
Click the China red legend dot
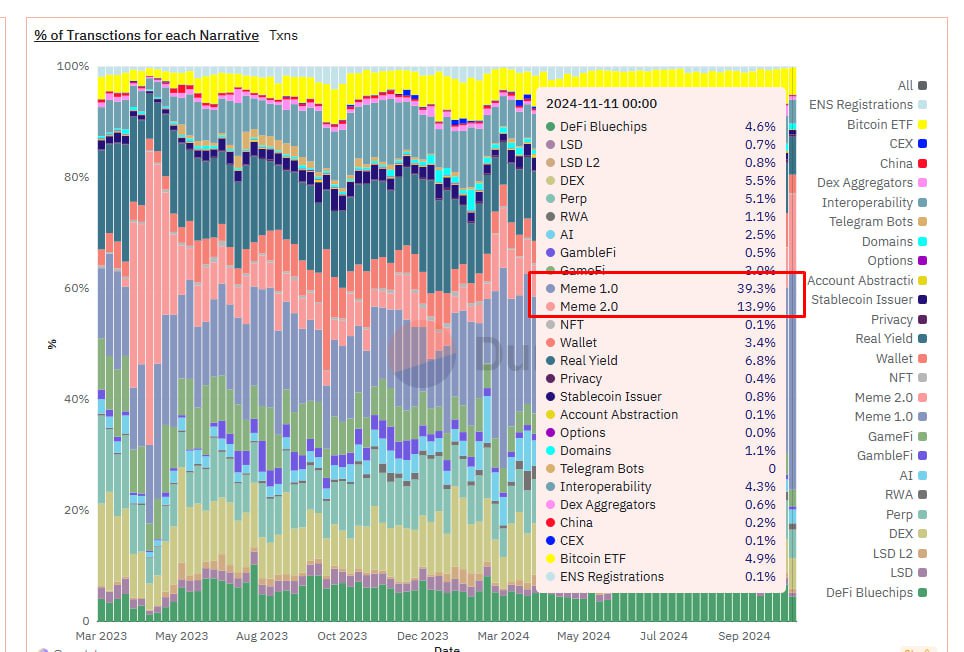pos(922,164)
